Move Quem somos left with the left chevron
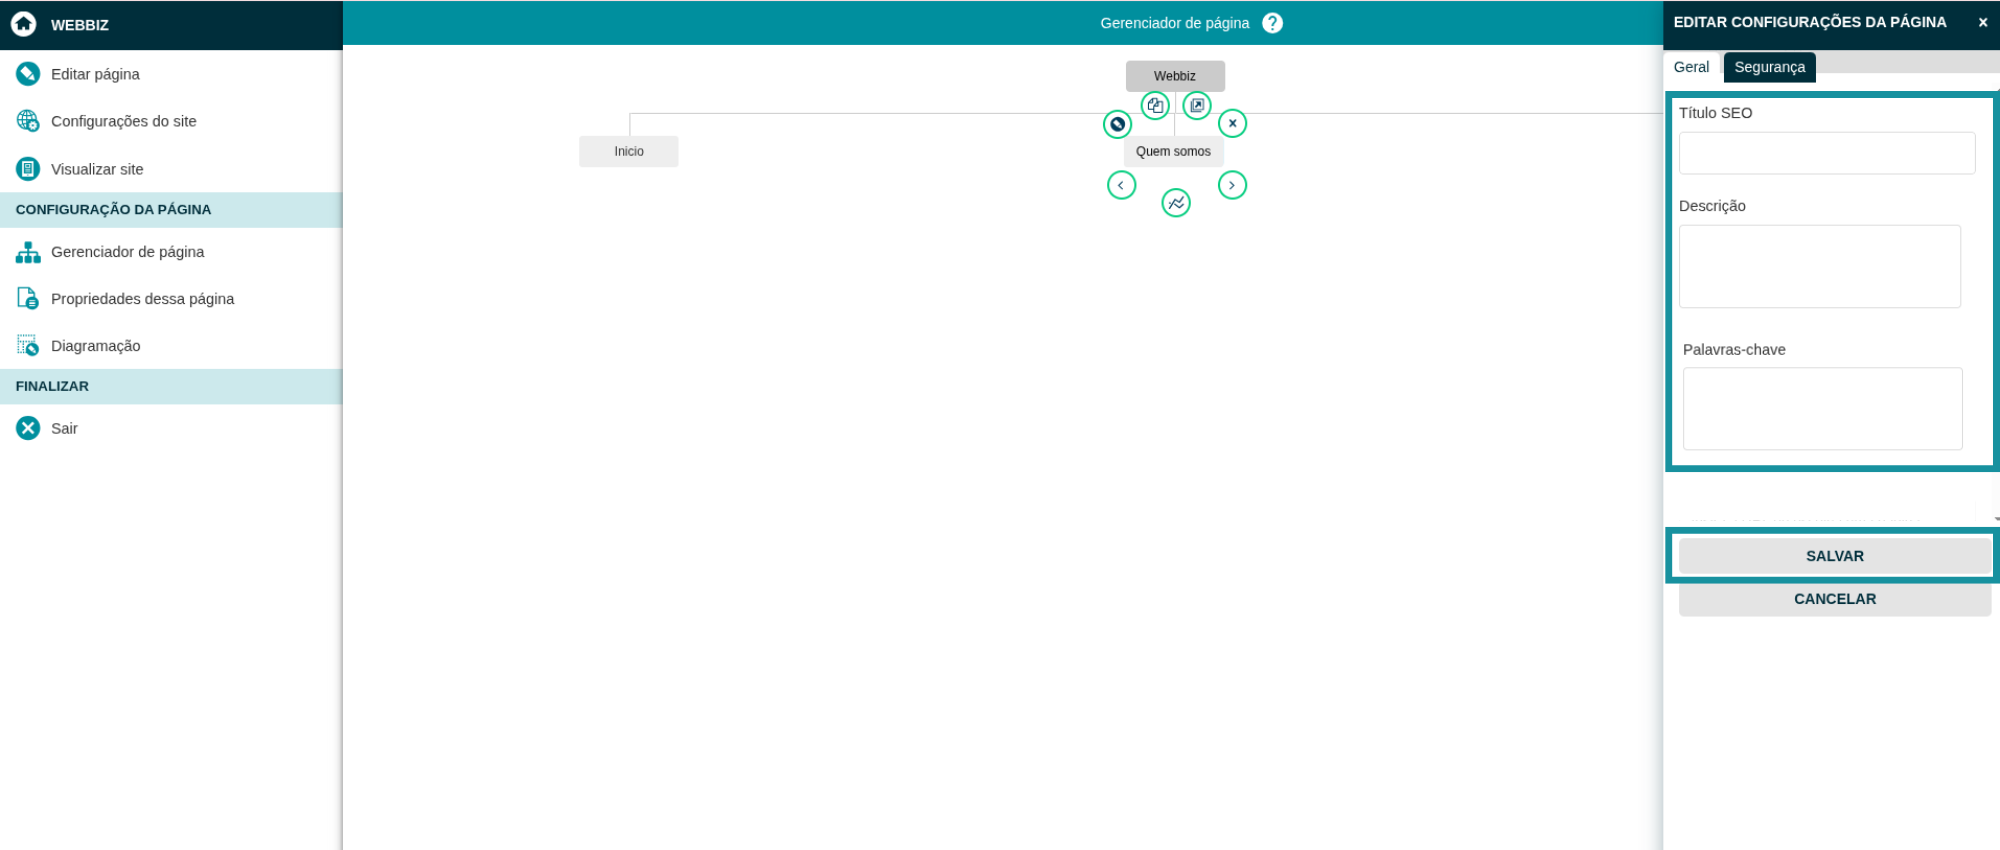The height and width of the screenshot is (850, 2000). (x=1121, y=185)
